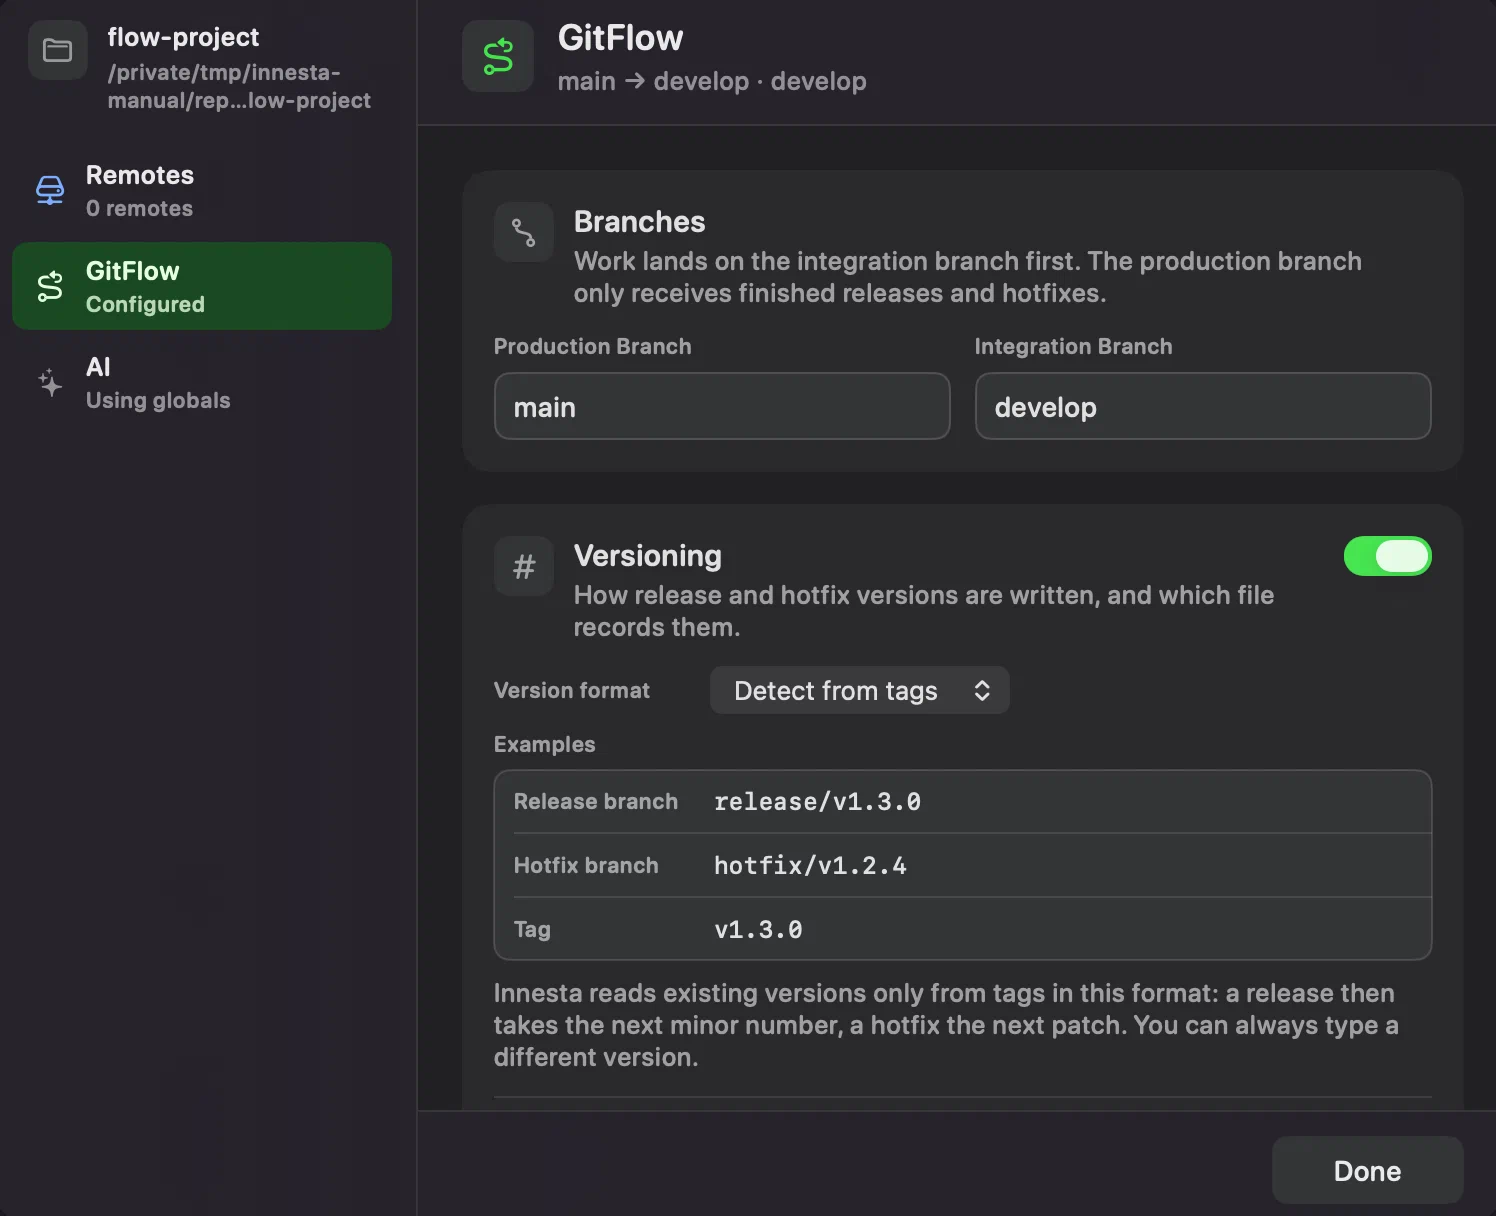Click the Tag row label
The height and width of the screenshot is (1216, 1496).
click(532, 930)
